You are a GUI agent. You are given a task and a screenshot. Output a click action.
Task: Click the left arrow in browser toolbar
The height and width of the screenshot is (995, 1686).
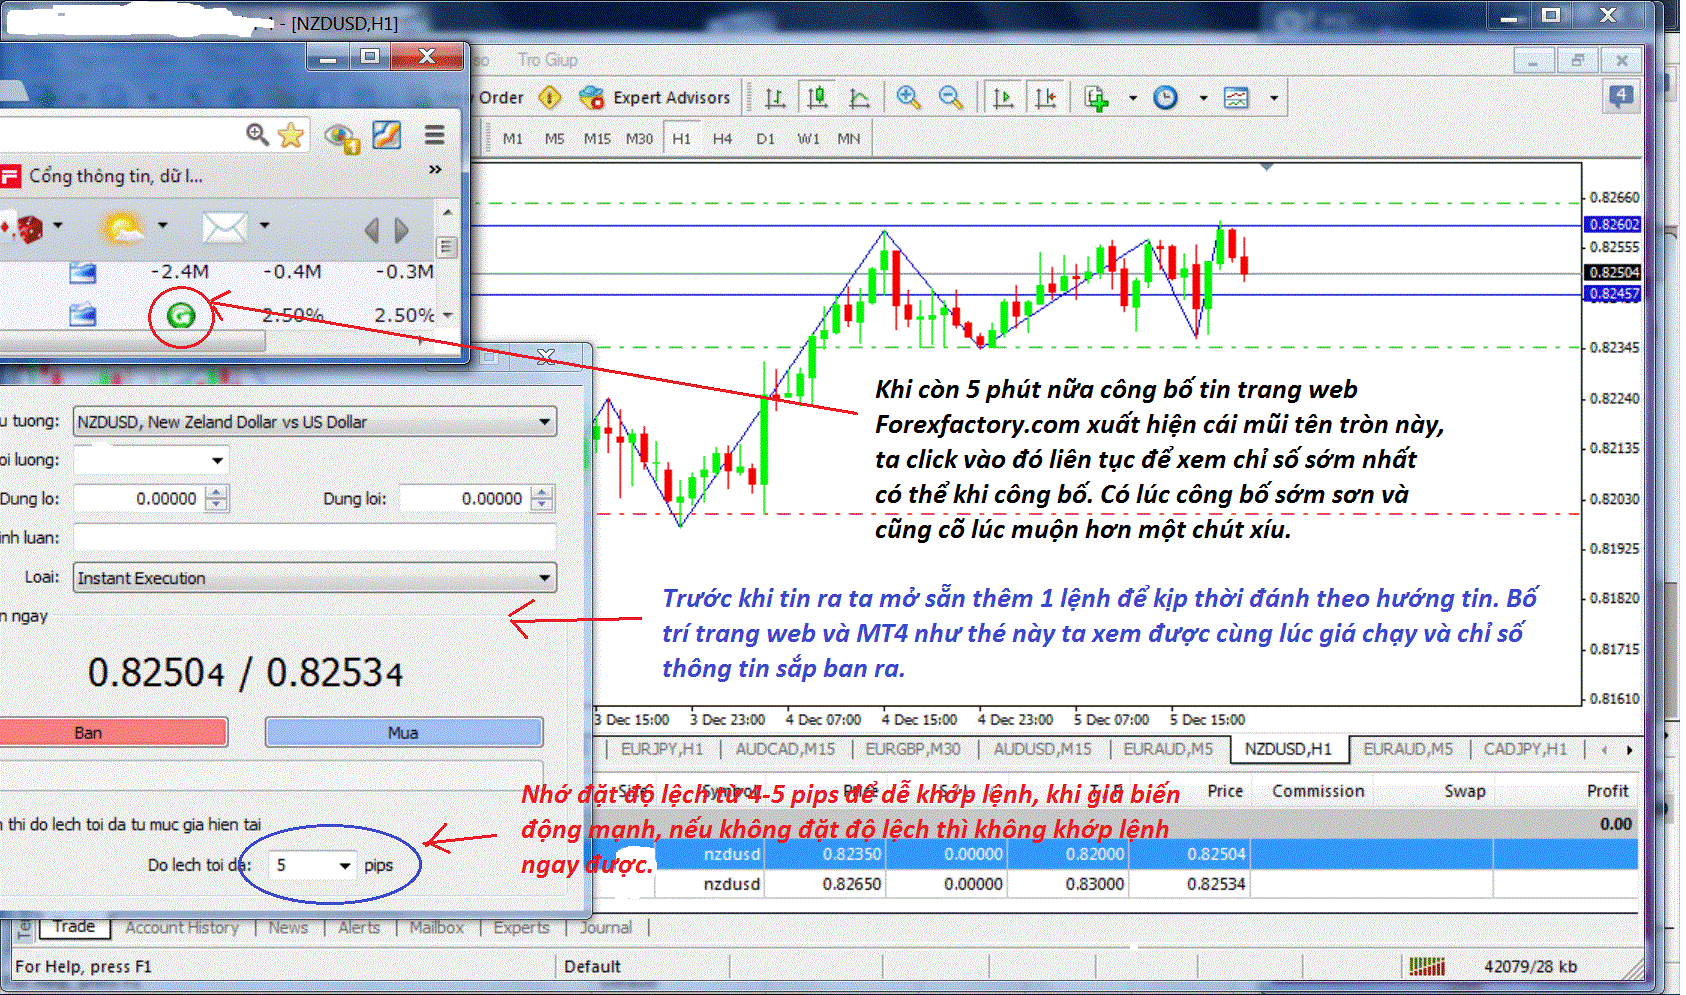372,231
